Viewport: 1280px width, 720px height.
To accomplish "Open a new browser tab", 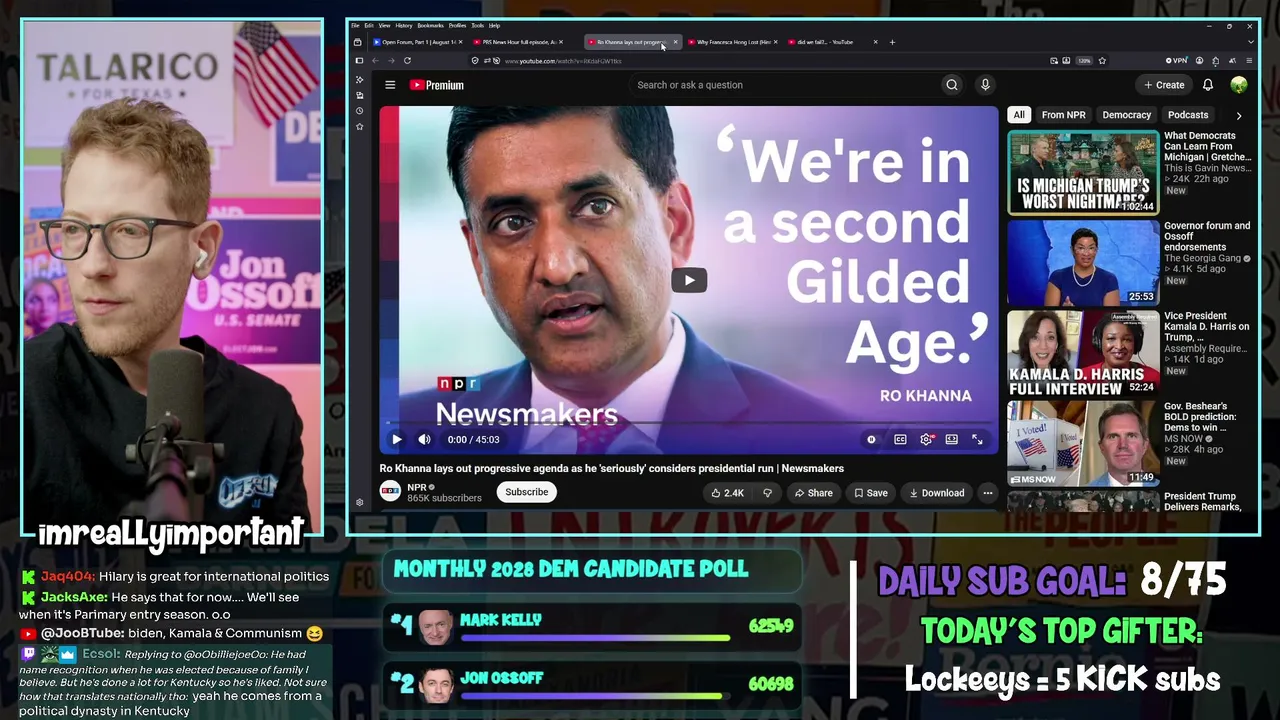I will click(x=892, y=42).
